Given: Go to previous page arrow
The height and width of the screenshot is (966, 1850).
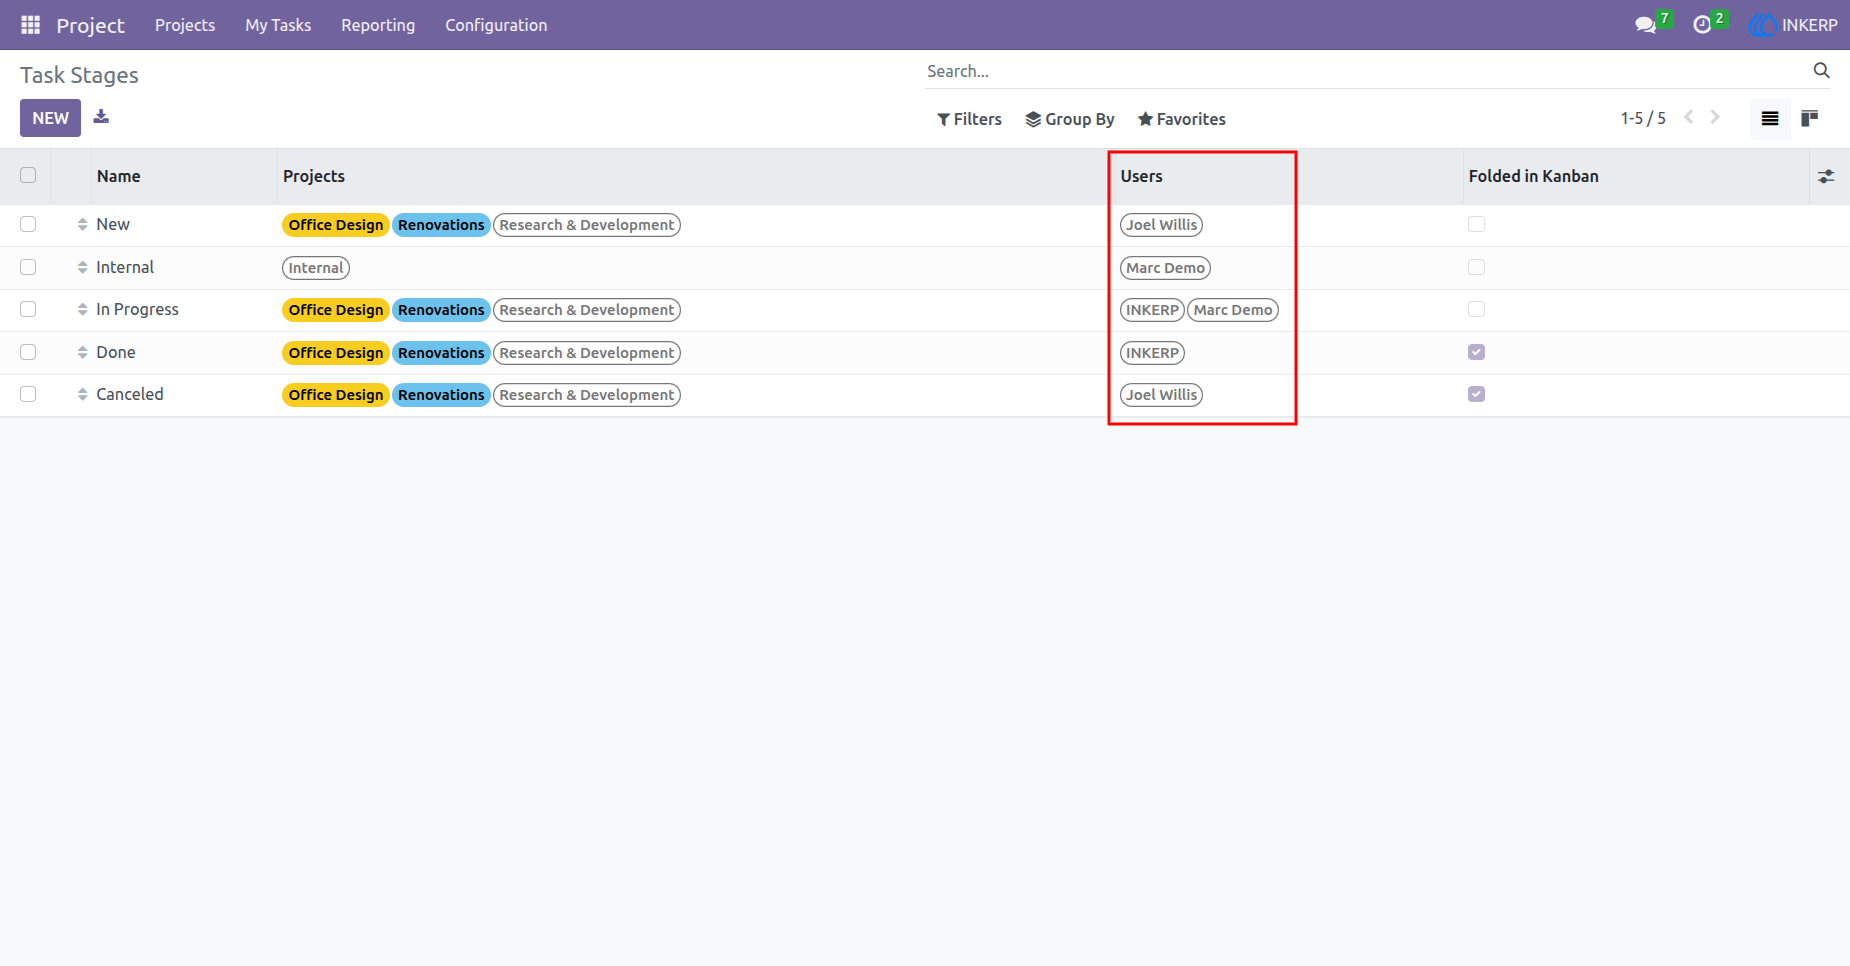Looking at the screenshot, I should (x=1689, y=118).
